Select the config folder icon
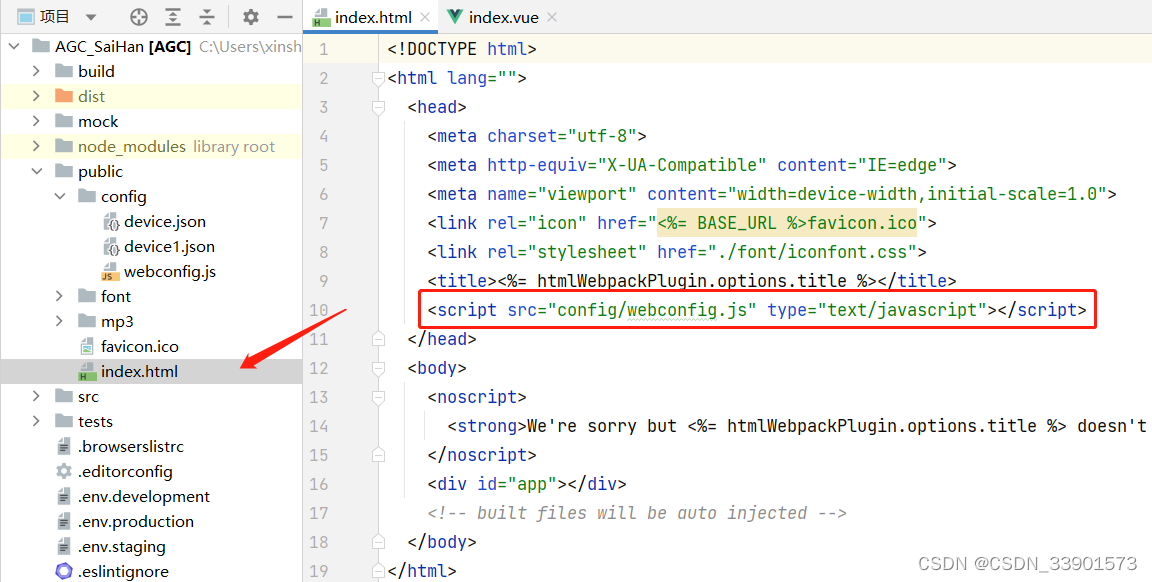 (x=87, y=196)
